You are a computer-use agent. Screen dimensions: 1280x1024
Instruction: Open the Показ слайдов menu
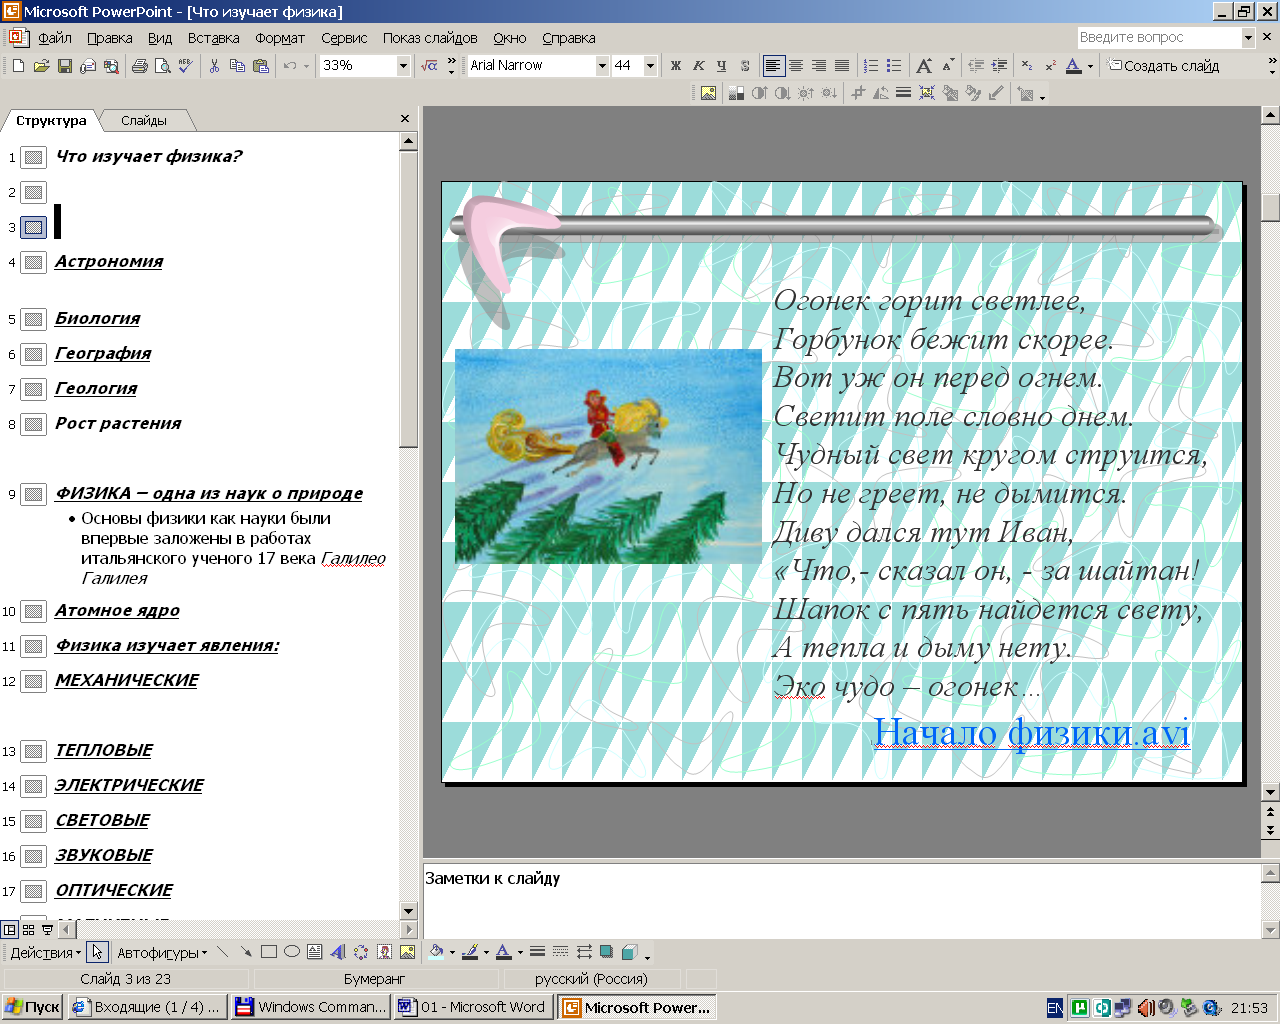[x=430, y=38]
